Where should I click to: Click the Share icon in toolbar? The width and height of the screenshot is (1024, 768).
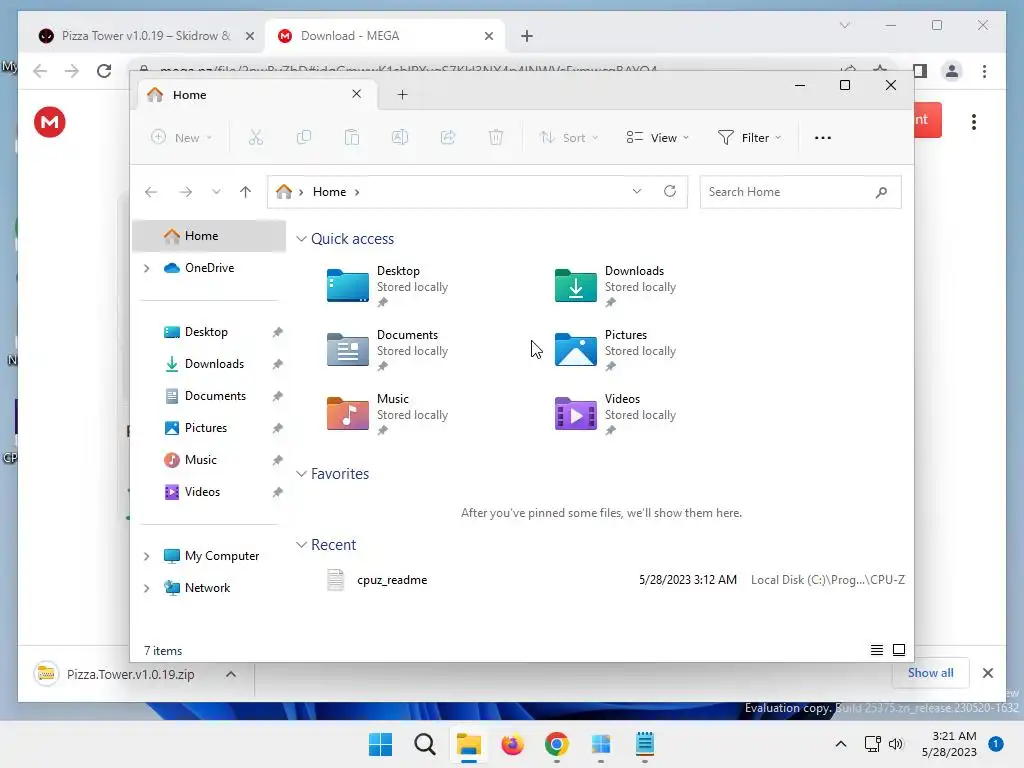coord(448,137)
